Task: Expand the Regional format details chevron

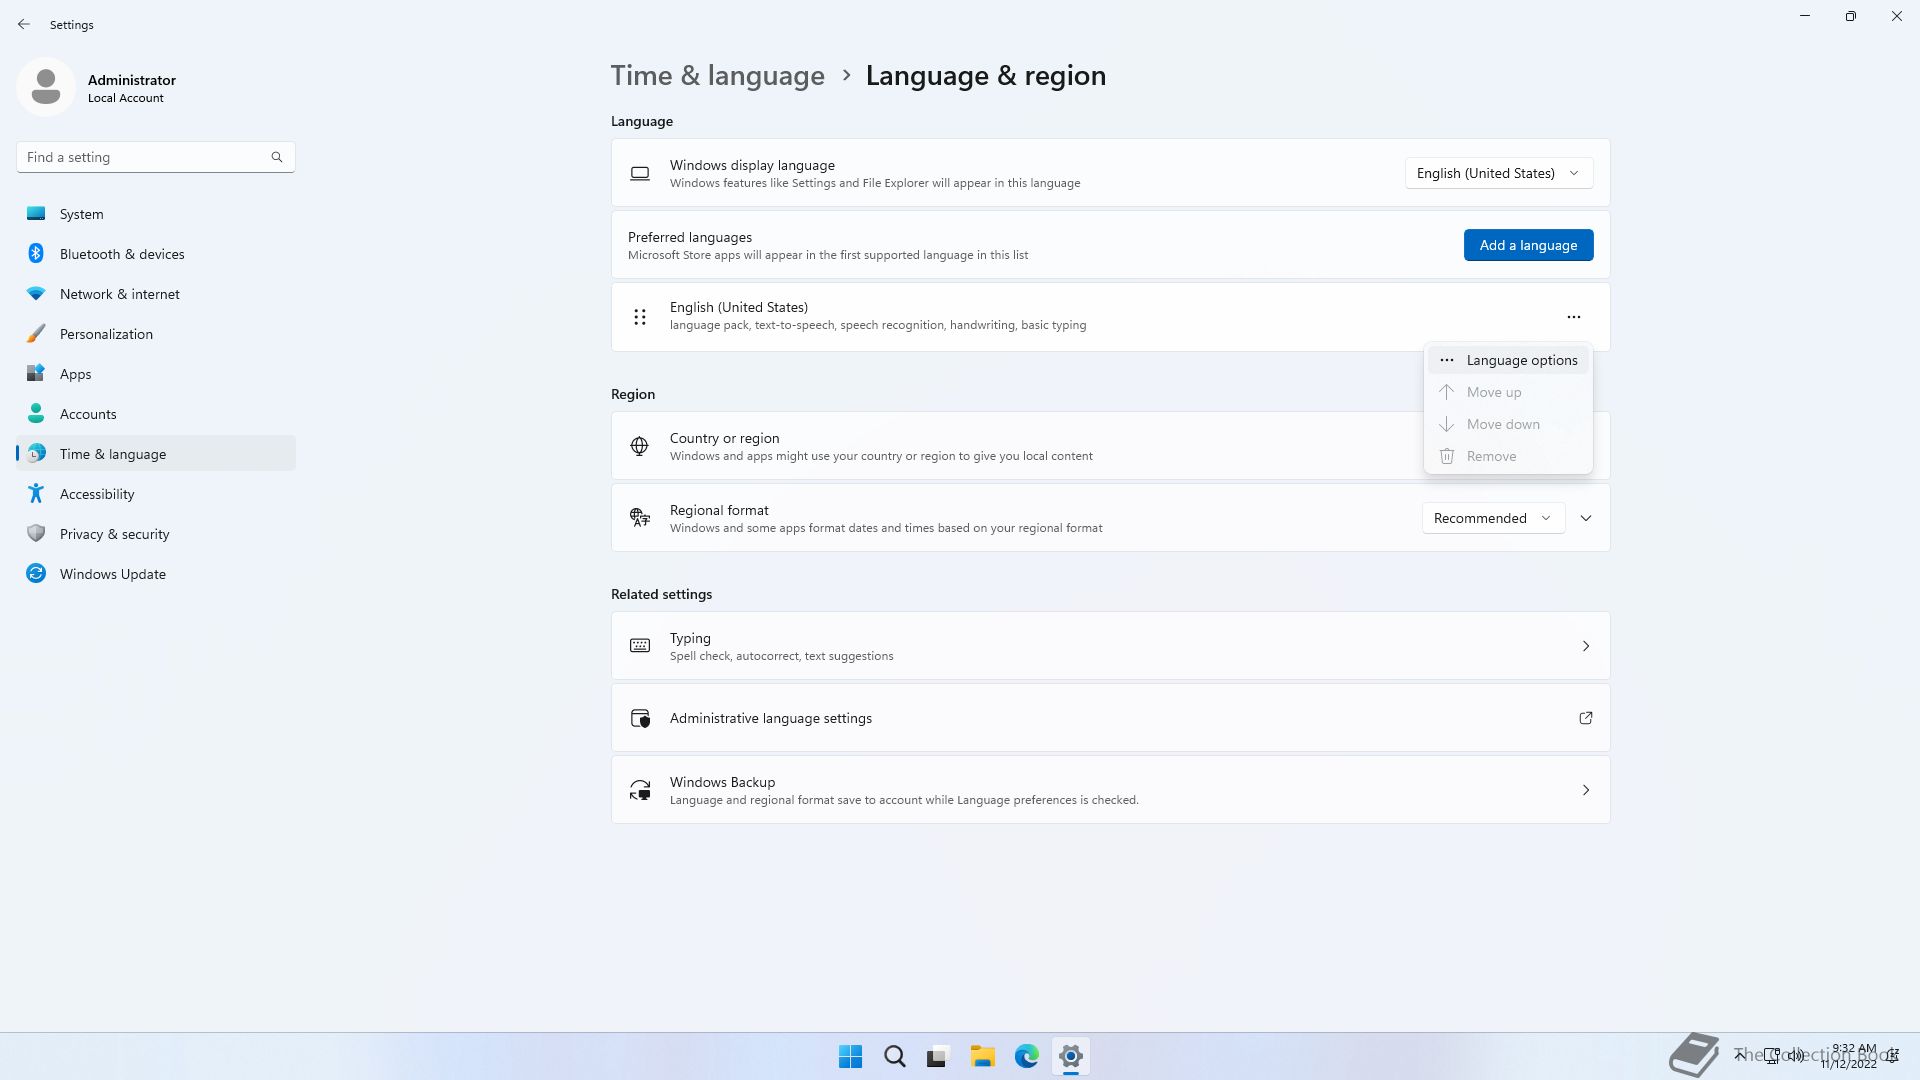Action: [x=1585, y=518]
